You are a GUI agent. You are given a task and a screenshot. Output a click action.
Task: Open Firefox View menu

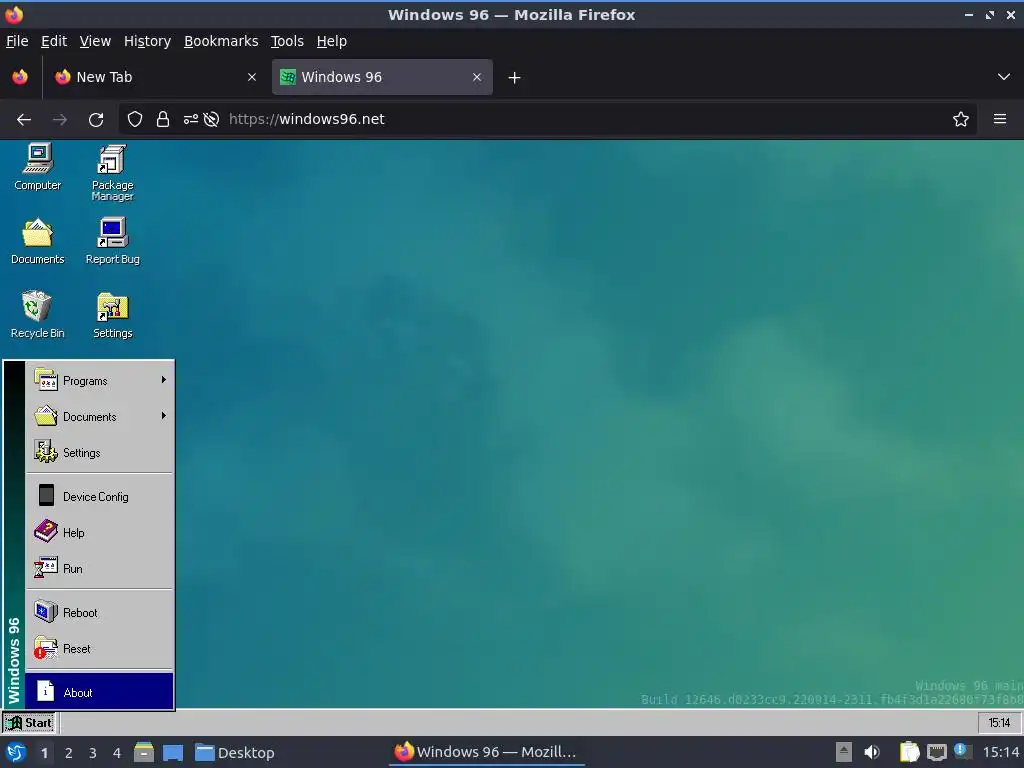pyautogui.click(x=95, y=41)
